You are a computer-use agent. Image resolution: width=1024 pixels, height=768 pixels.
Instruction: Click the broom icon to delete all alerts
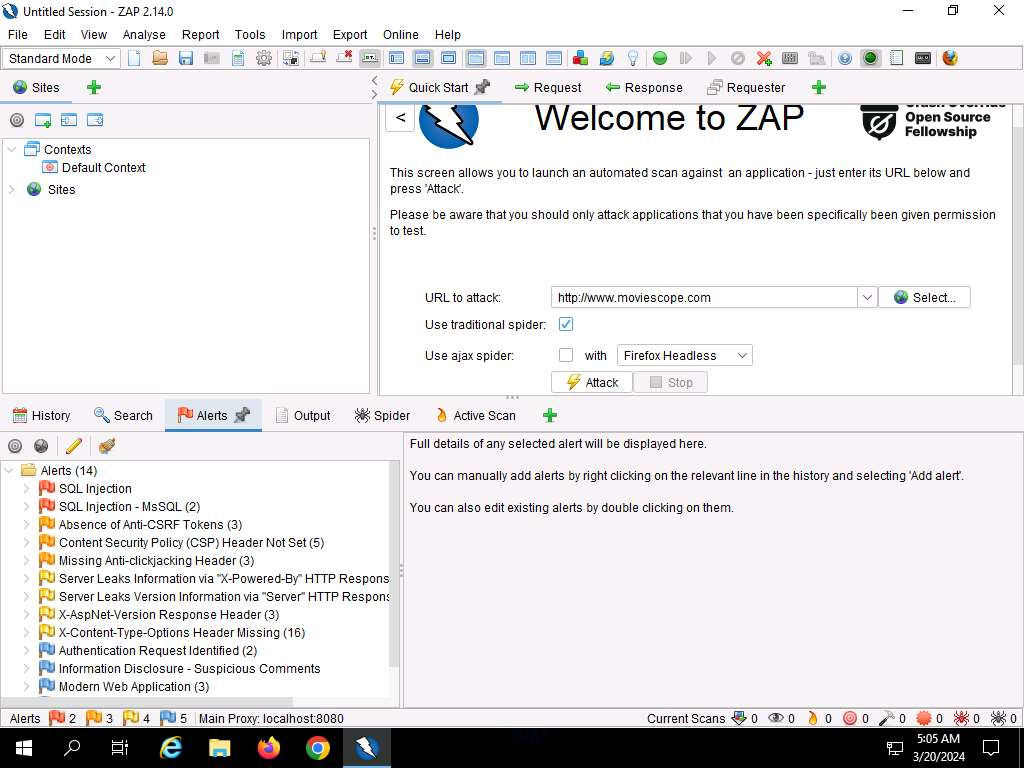107,446
